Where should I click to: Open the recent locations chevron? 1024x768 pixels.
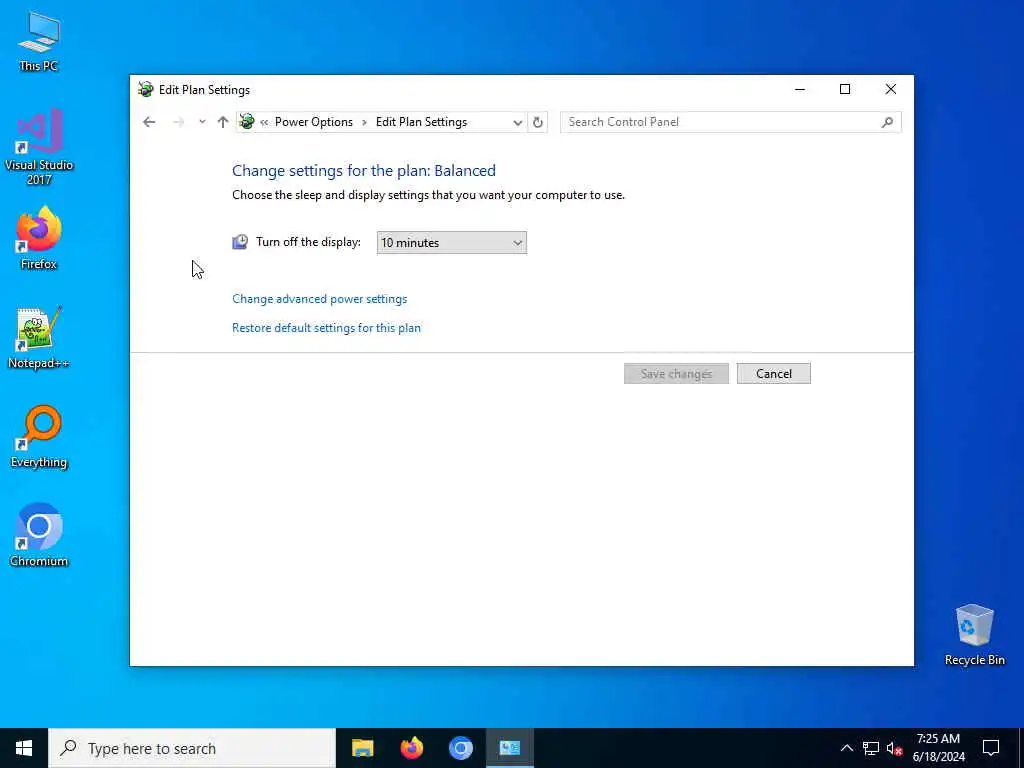[x=202, y=122]
